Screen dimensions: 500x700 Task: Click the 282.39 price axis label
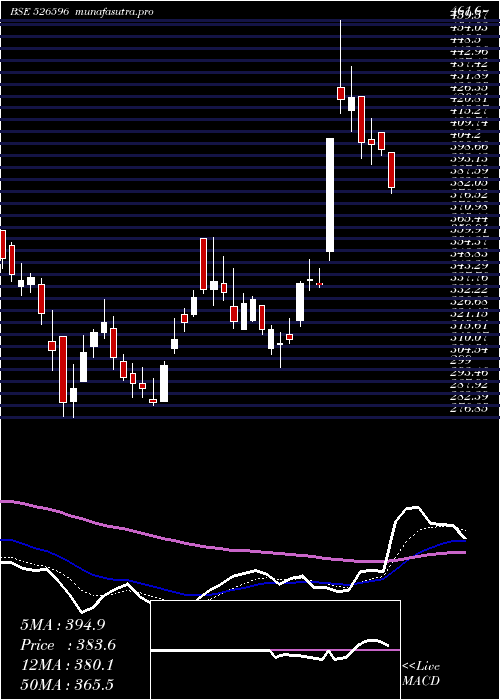pos(469,397)
